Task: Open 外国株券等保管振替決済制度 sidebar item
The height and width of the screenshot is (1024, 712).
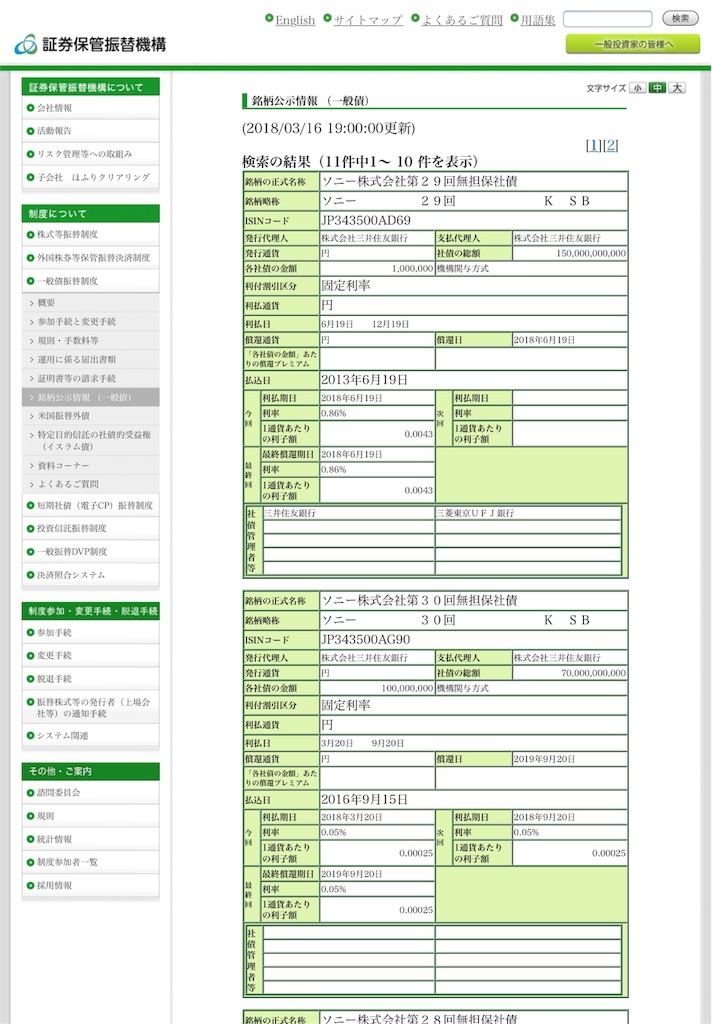Action: [x=90, y=257]
